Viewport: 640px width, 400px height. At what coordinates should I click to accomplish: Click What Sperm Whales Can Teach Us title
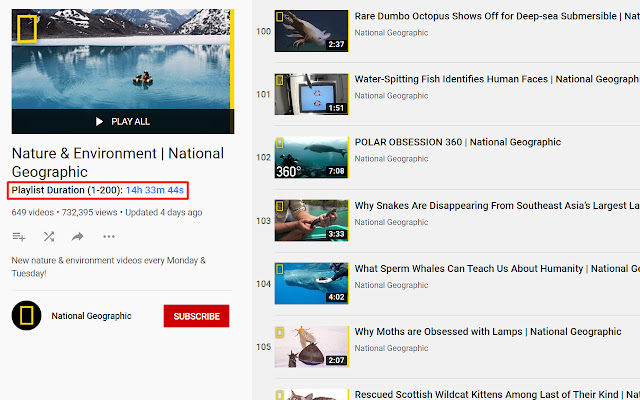coord(497,269)
